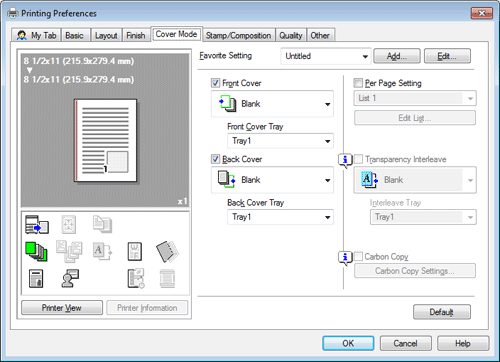Viewport: 500px width, 362px height.
Task: Expand the Favorite Setting Untitled dropdown
Action: point(326,56)
